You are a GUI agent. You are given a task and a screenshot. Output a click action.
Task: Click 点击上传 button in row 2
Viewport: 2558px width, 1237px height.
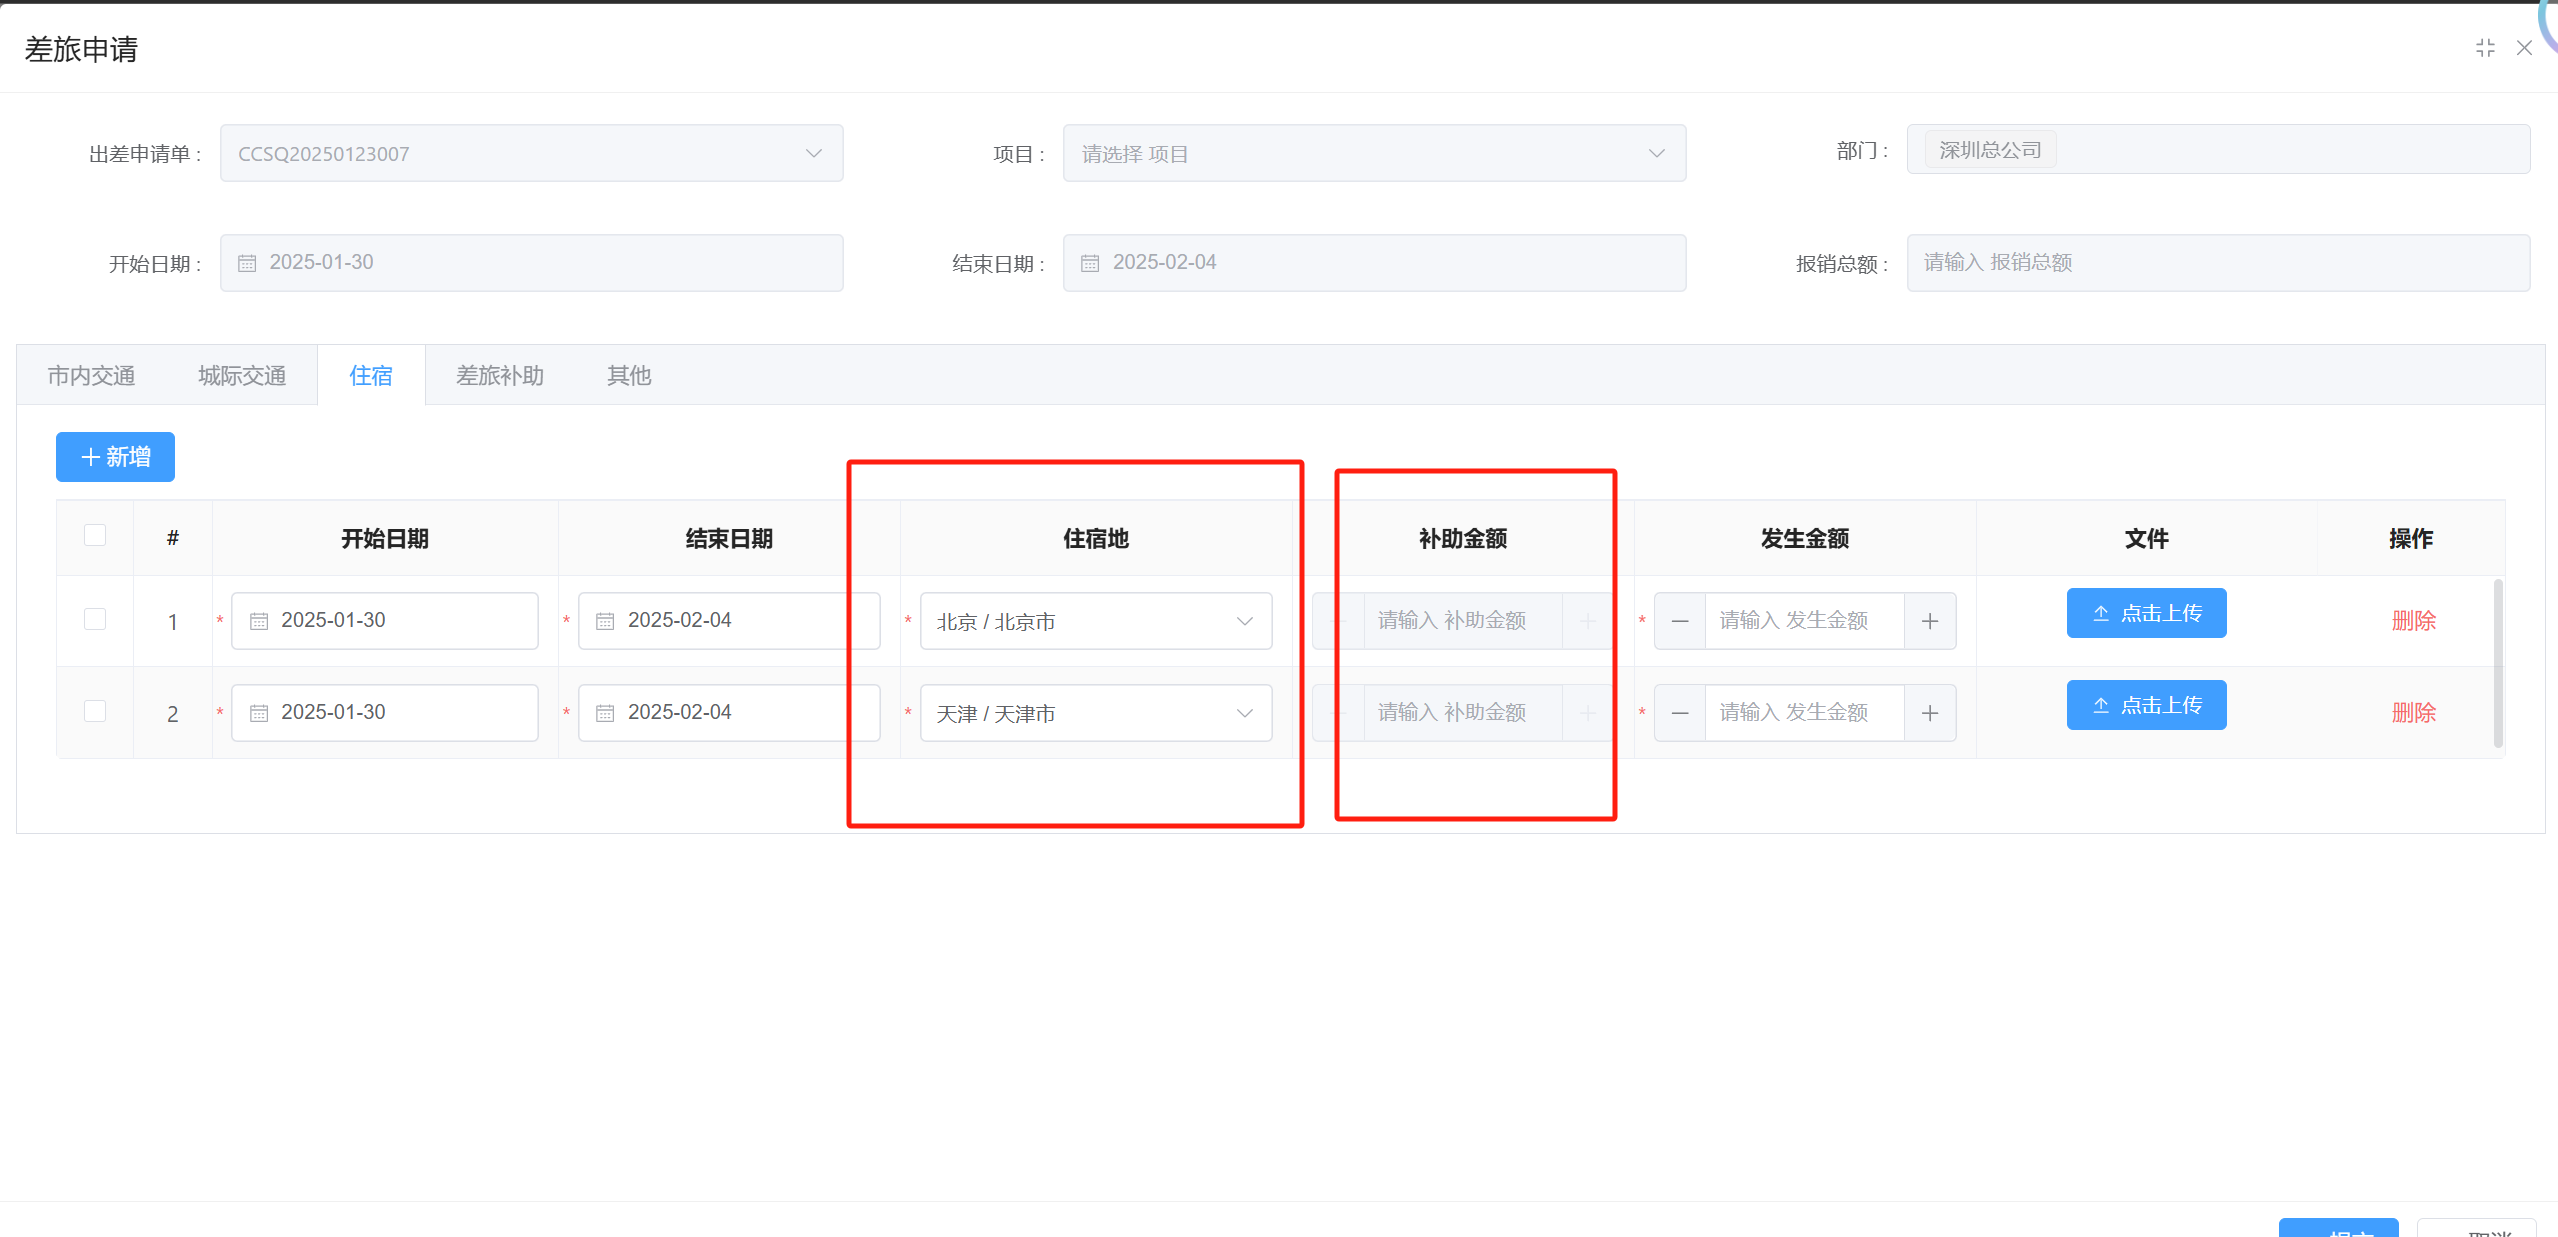pos(2146,705)
